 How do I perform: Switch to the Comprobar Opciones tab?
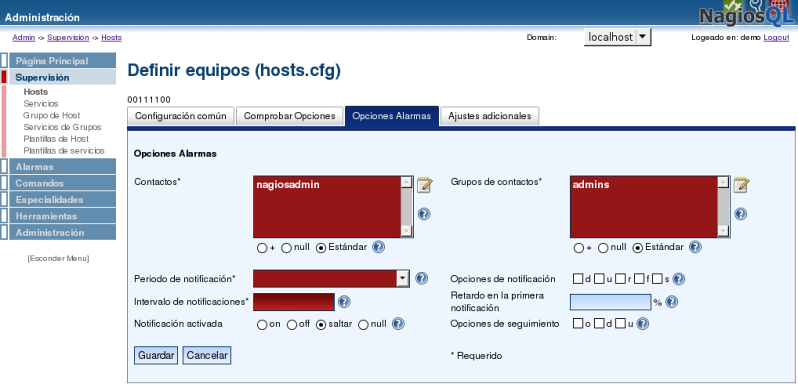[x=290, y=116]
